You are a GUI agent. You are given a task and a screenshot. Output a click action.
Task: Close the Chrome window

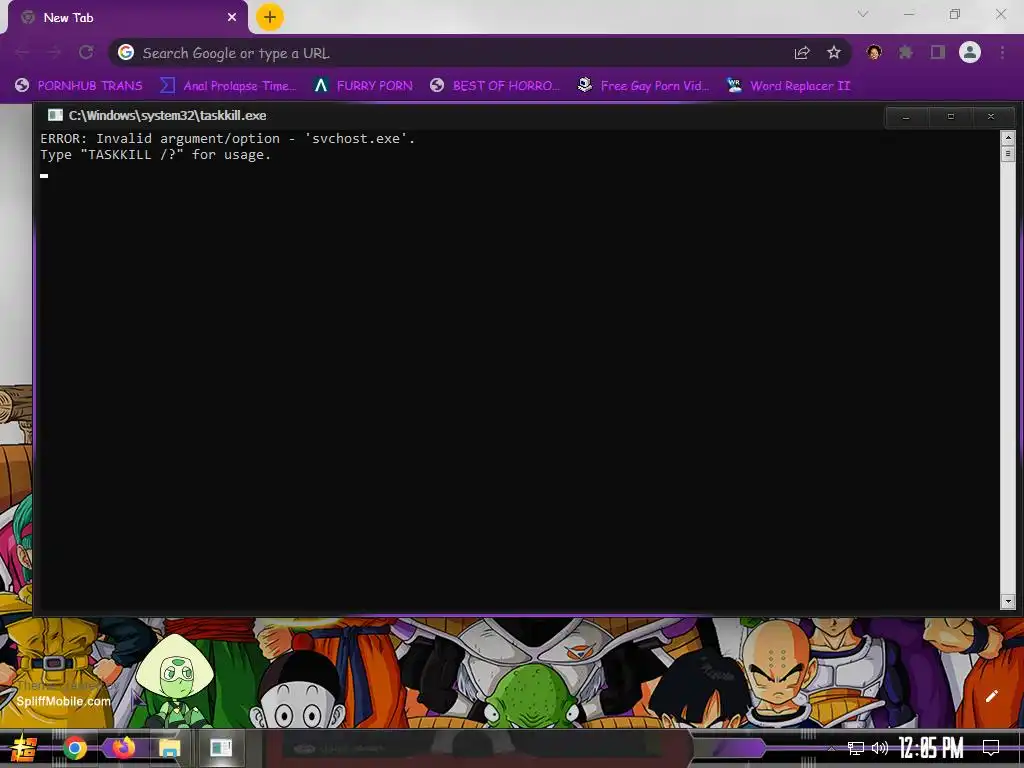pos(1000,14)
